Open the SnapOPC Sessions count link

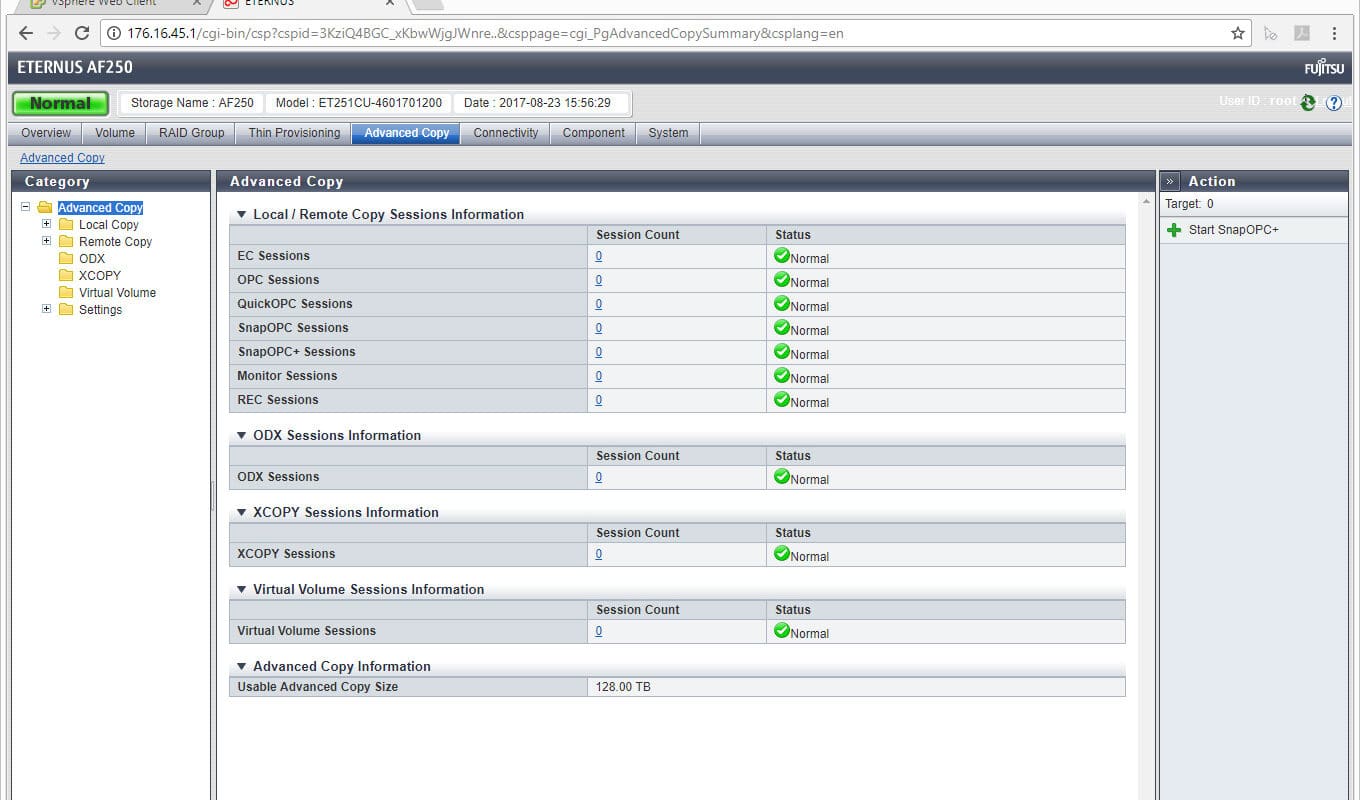(599, 328)
